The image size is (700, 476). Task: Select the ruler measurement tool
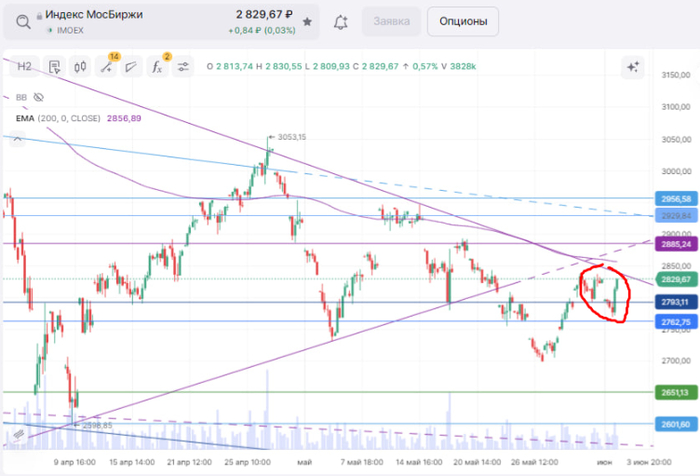tap(132, 67)
